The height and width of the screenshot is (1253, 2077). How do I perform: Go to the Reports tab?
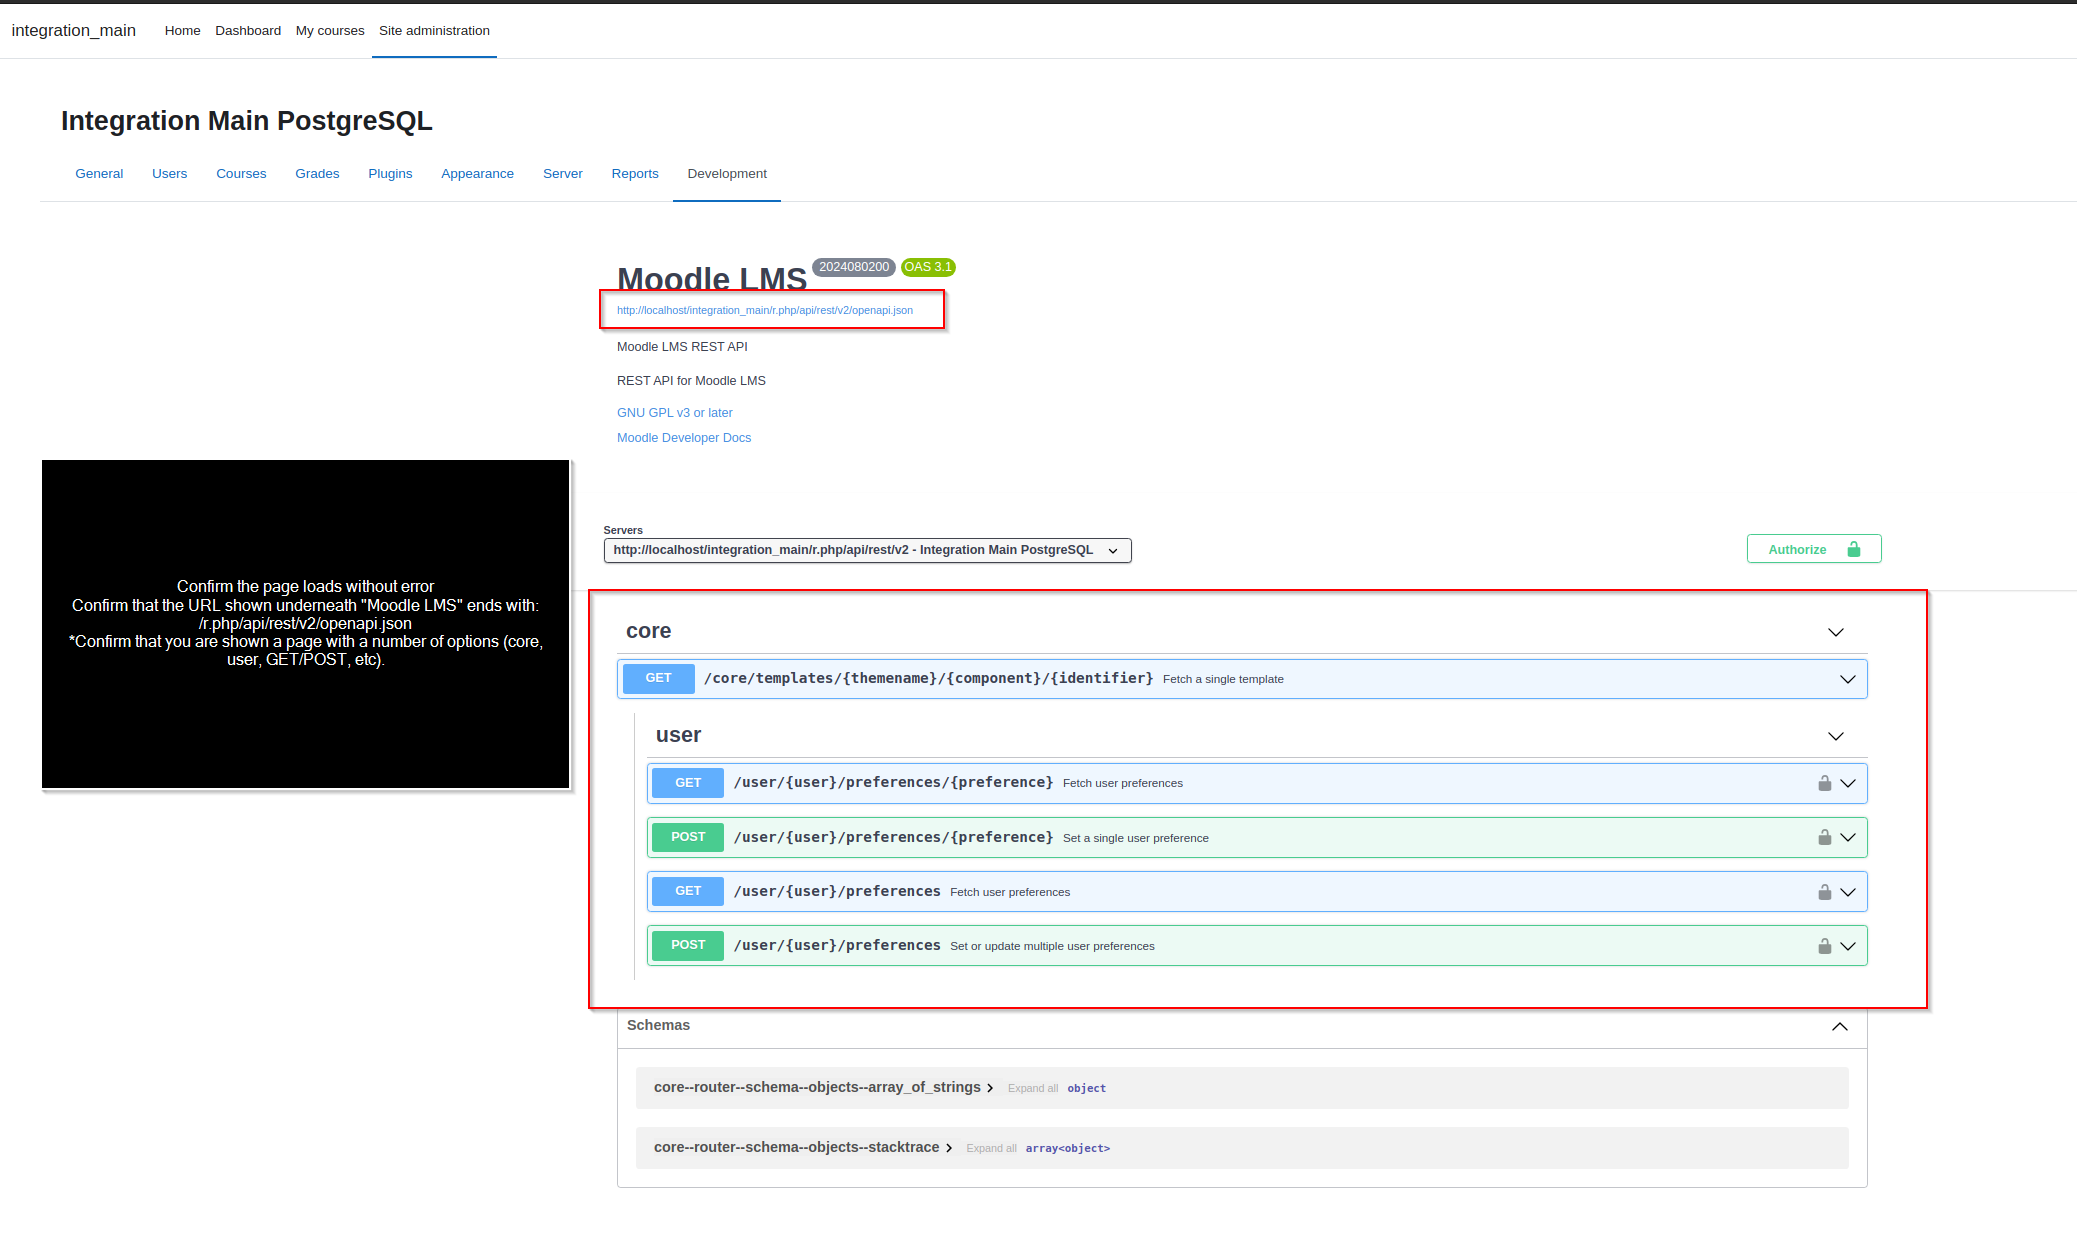635,174
